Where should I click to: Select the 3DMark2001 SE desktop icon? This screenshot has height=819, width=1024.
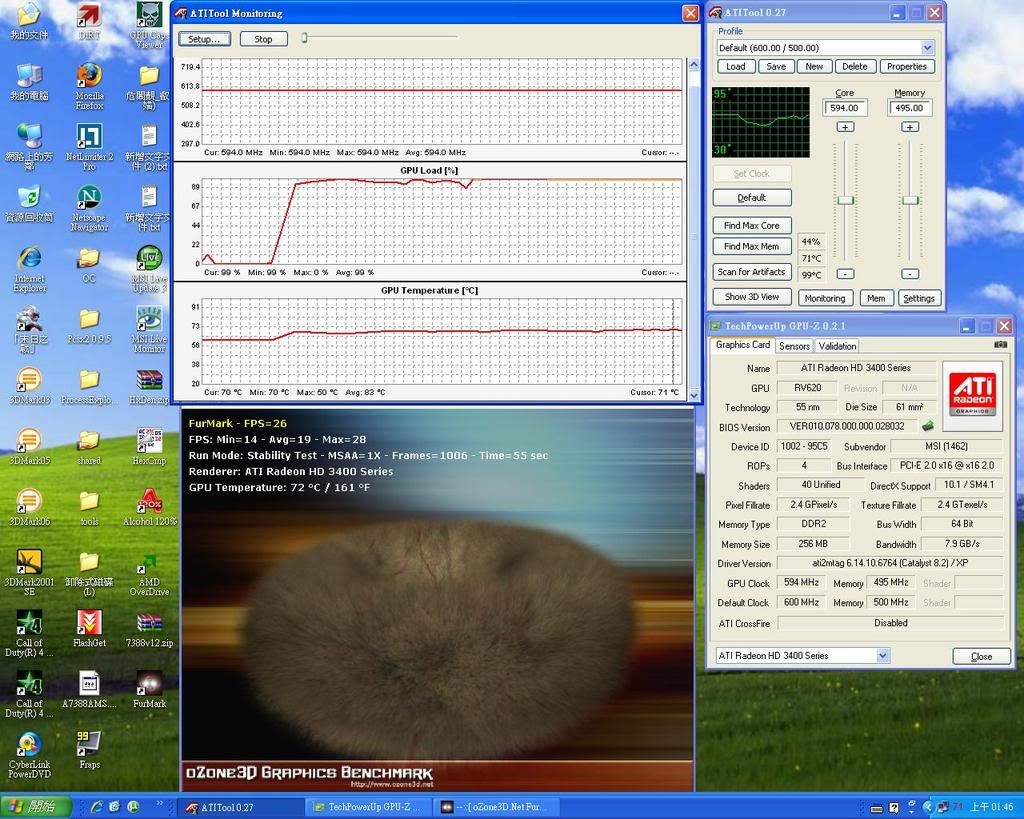point(29,572)
